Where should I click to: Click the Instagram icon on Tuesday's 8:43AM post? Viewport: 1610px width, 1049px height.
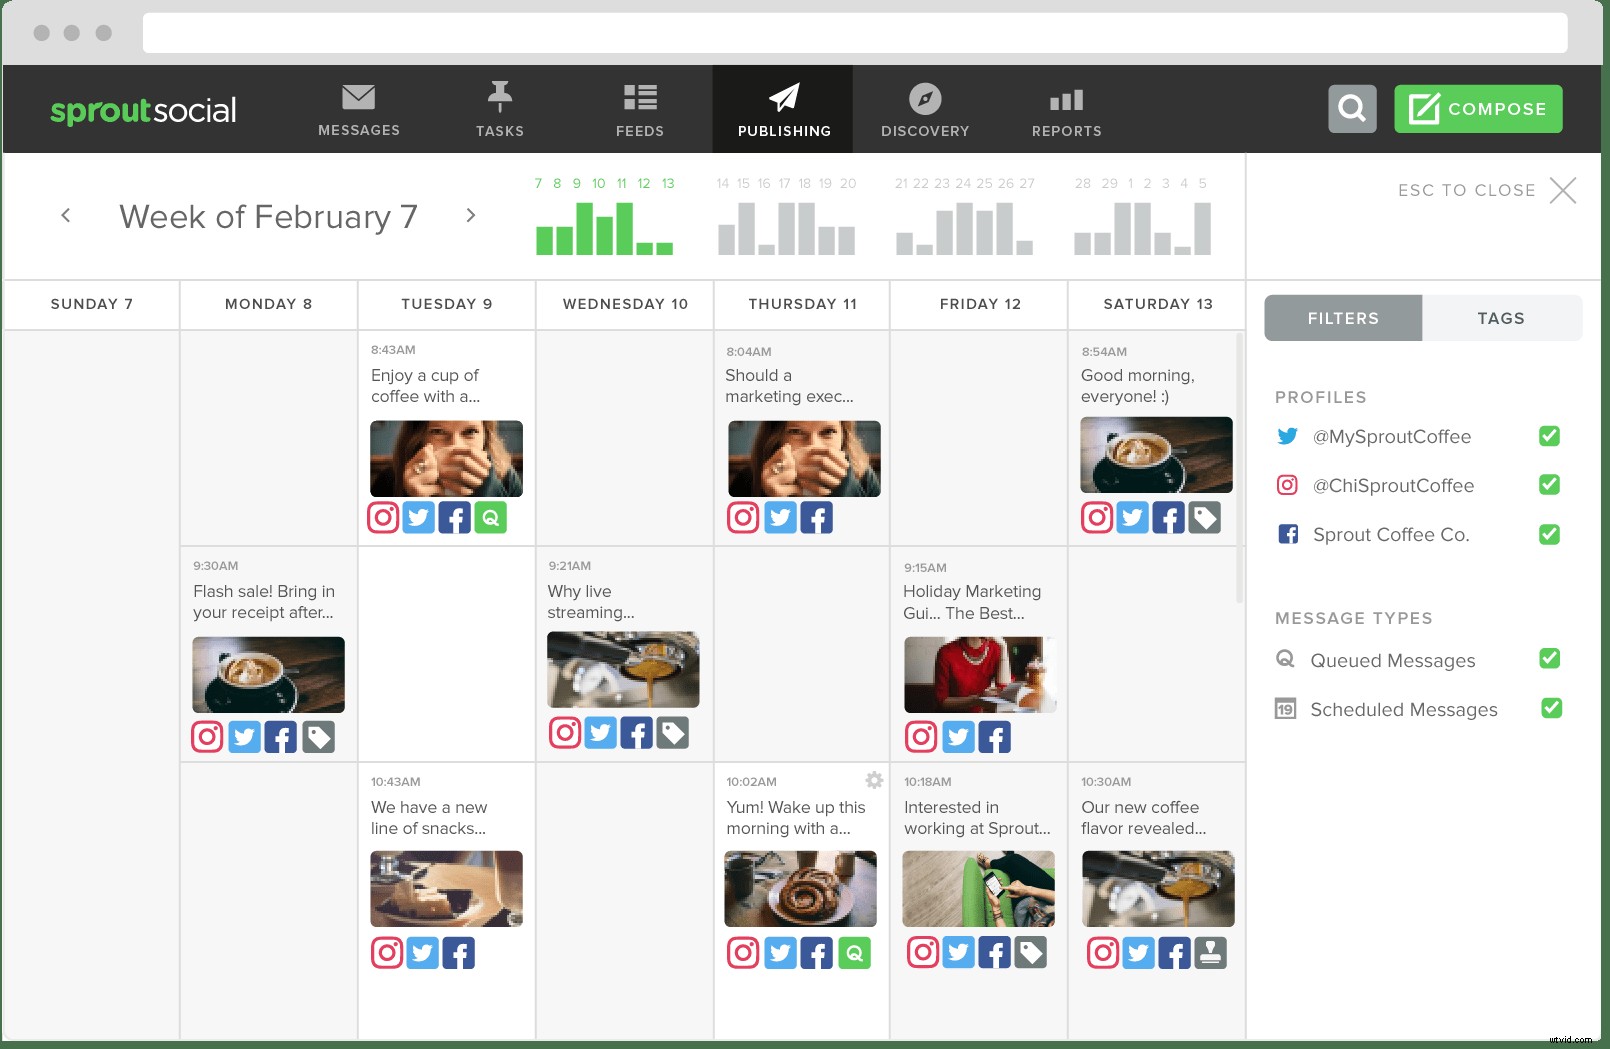click(x=383, y=517)
